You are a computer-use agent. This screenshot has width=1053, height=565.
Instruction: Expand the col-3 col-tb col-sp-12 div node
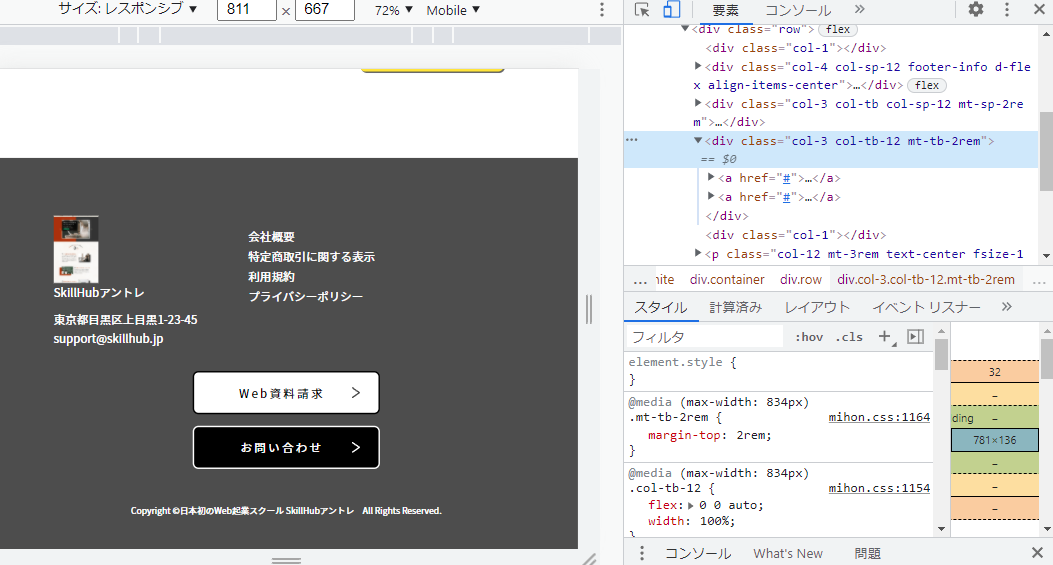tap(698, 103)
